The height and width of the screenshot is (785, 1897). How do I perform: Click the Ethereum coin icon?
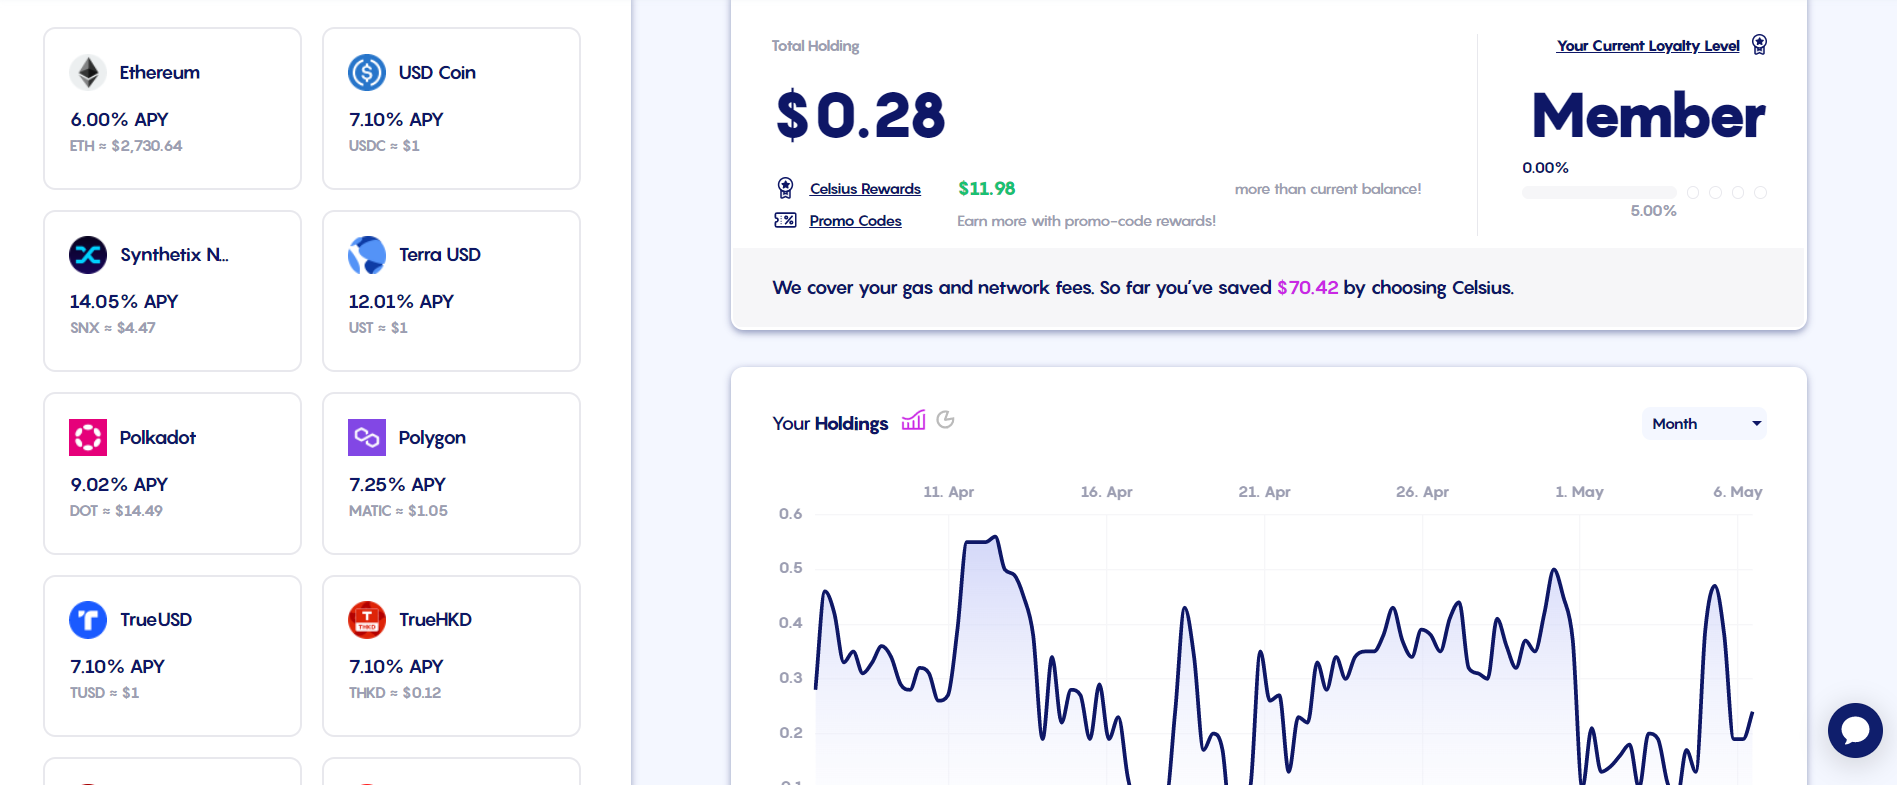[88, 72]
